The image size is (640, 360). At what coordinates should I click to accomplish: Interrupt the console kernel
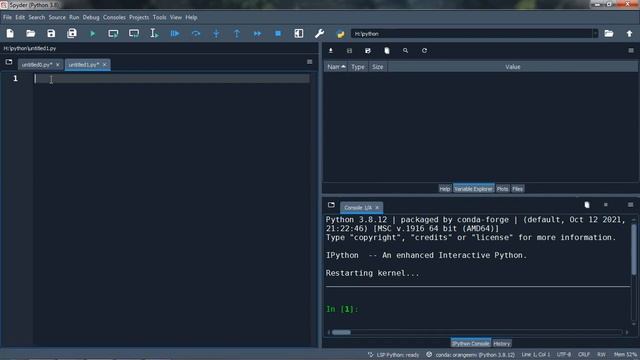[x=606, y=204]
